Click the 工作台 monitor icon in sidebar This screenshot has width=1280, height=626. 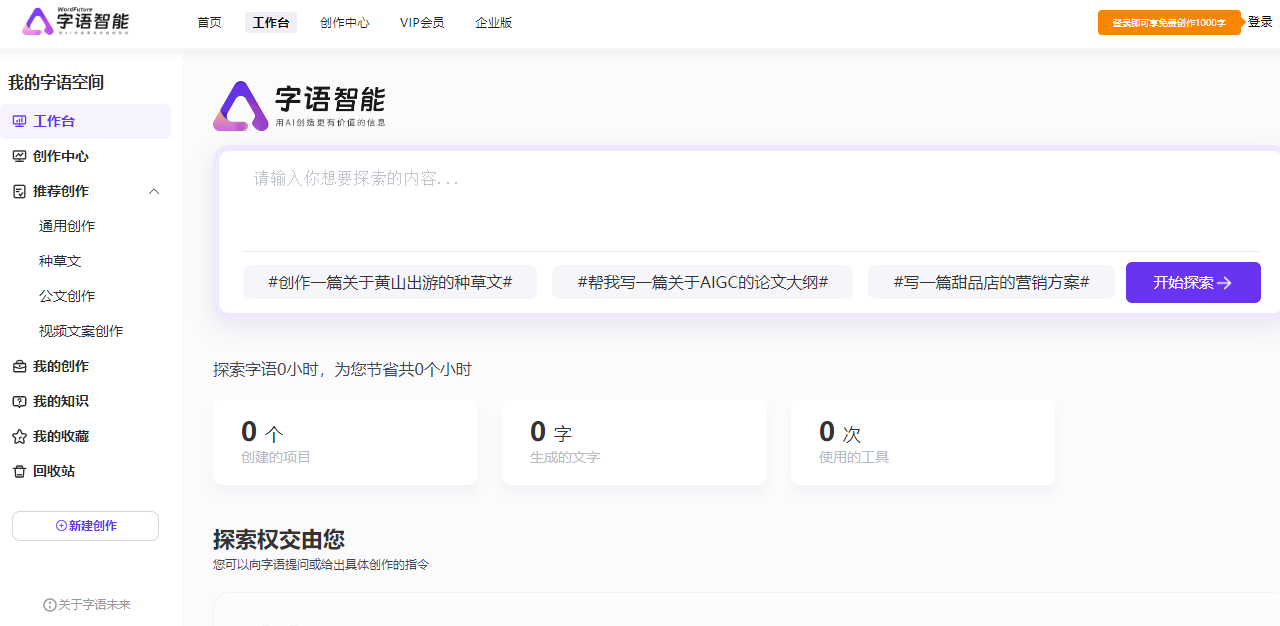click(19, 121)
